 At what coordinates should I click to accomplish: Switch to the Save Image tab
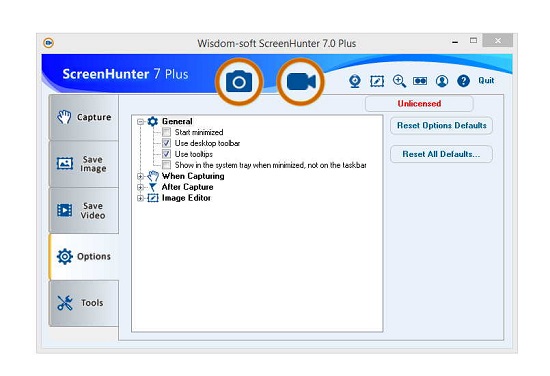(83, 164)
